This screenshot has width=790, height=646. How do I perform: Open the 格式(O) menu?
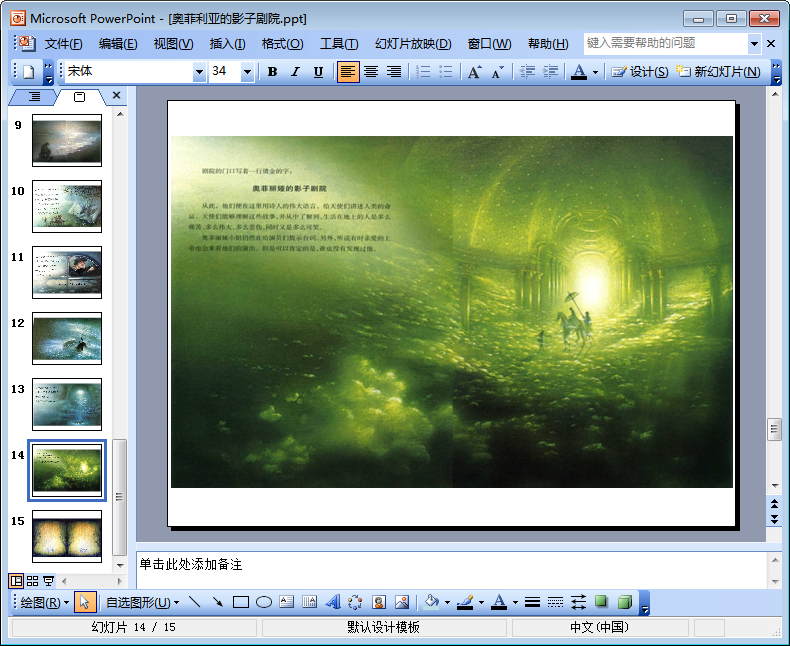point(282,44)
